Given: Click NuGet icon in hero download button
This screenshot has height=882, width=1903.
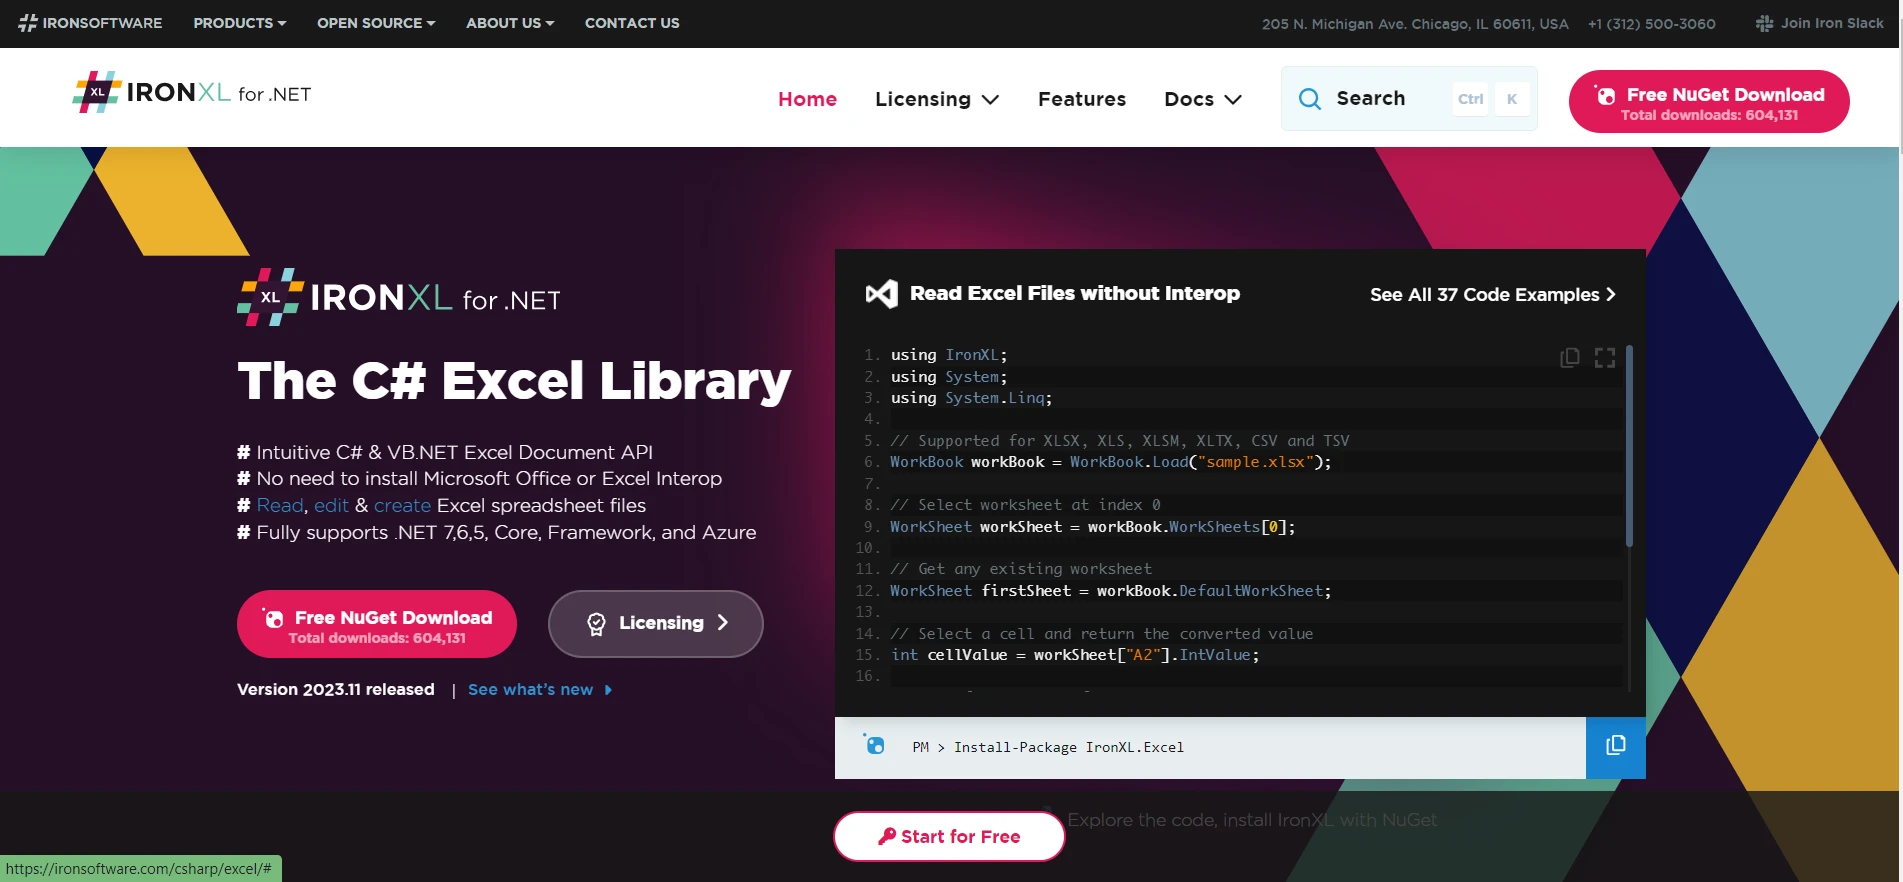Looking at the screenshot, I should click(273, 618).
